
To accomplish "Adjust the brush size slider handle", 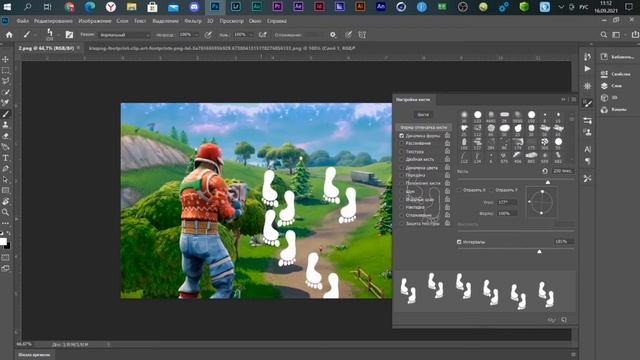I will point(548,182).
